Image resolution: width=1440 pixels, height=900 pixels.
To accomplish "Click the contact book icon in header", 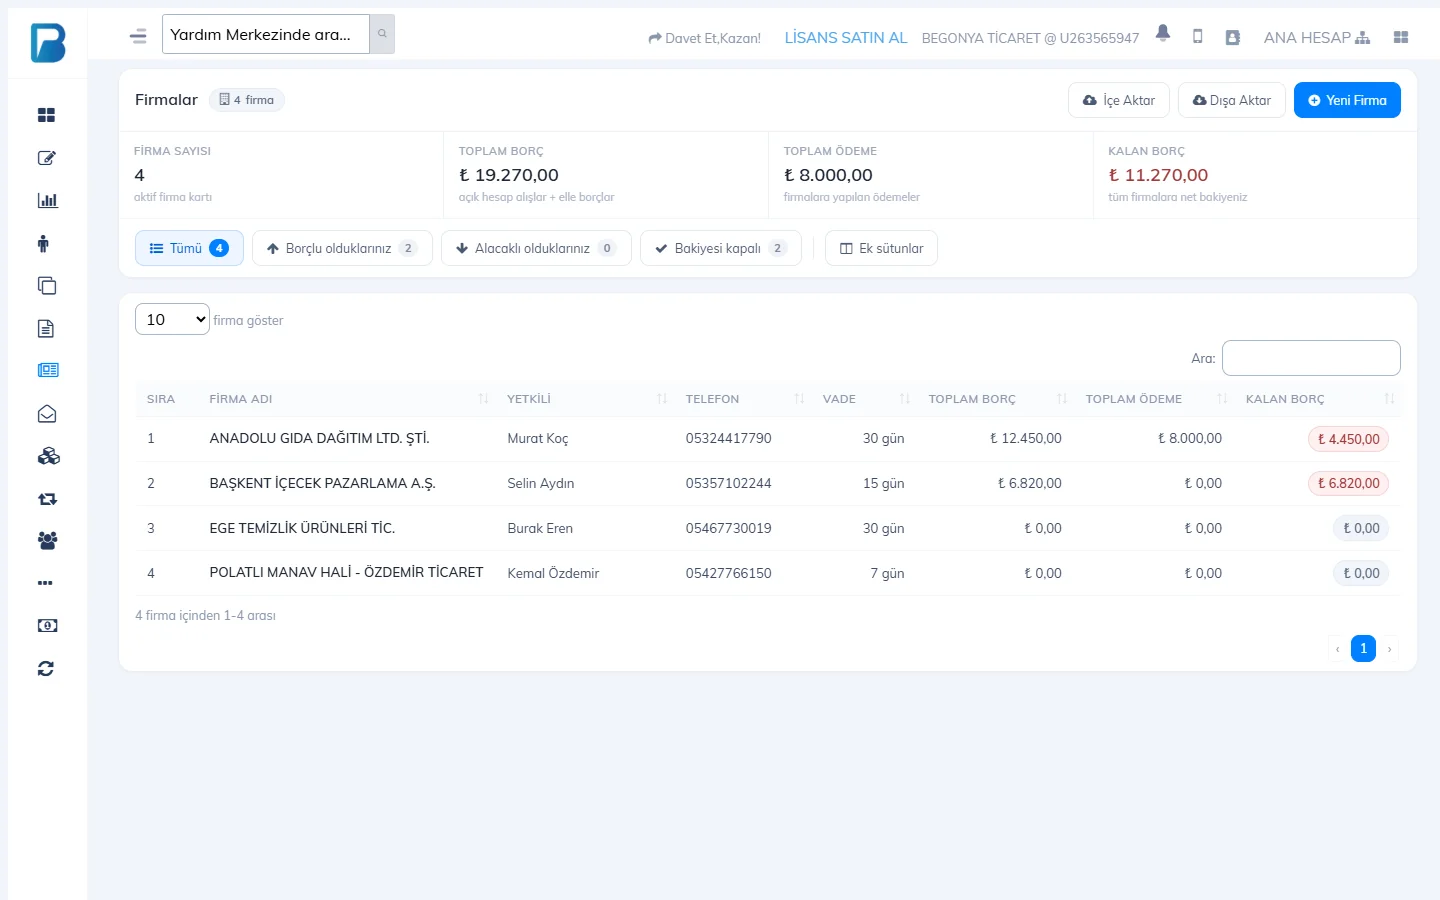I will [x=1232, y=37].
